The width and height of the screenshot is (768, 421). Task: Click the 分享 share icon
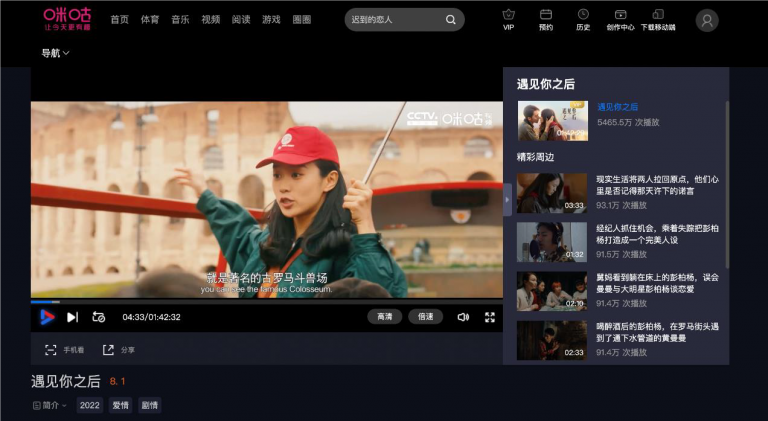click(x=108, y=350)
